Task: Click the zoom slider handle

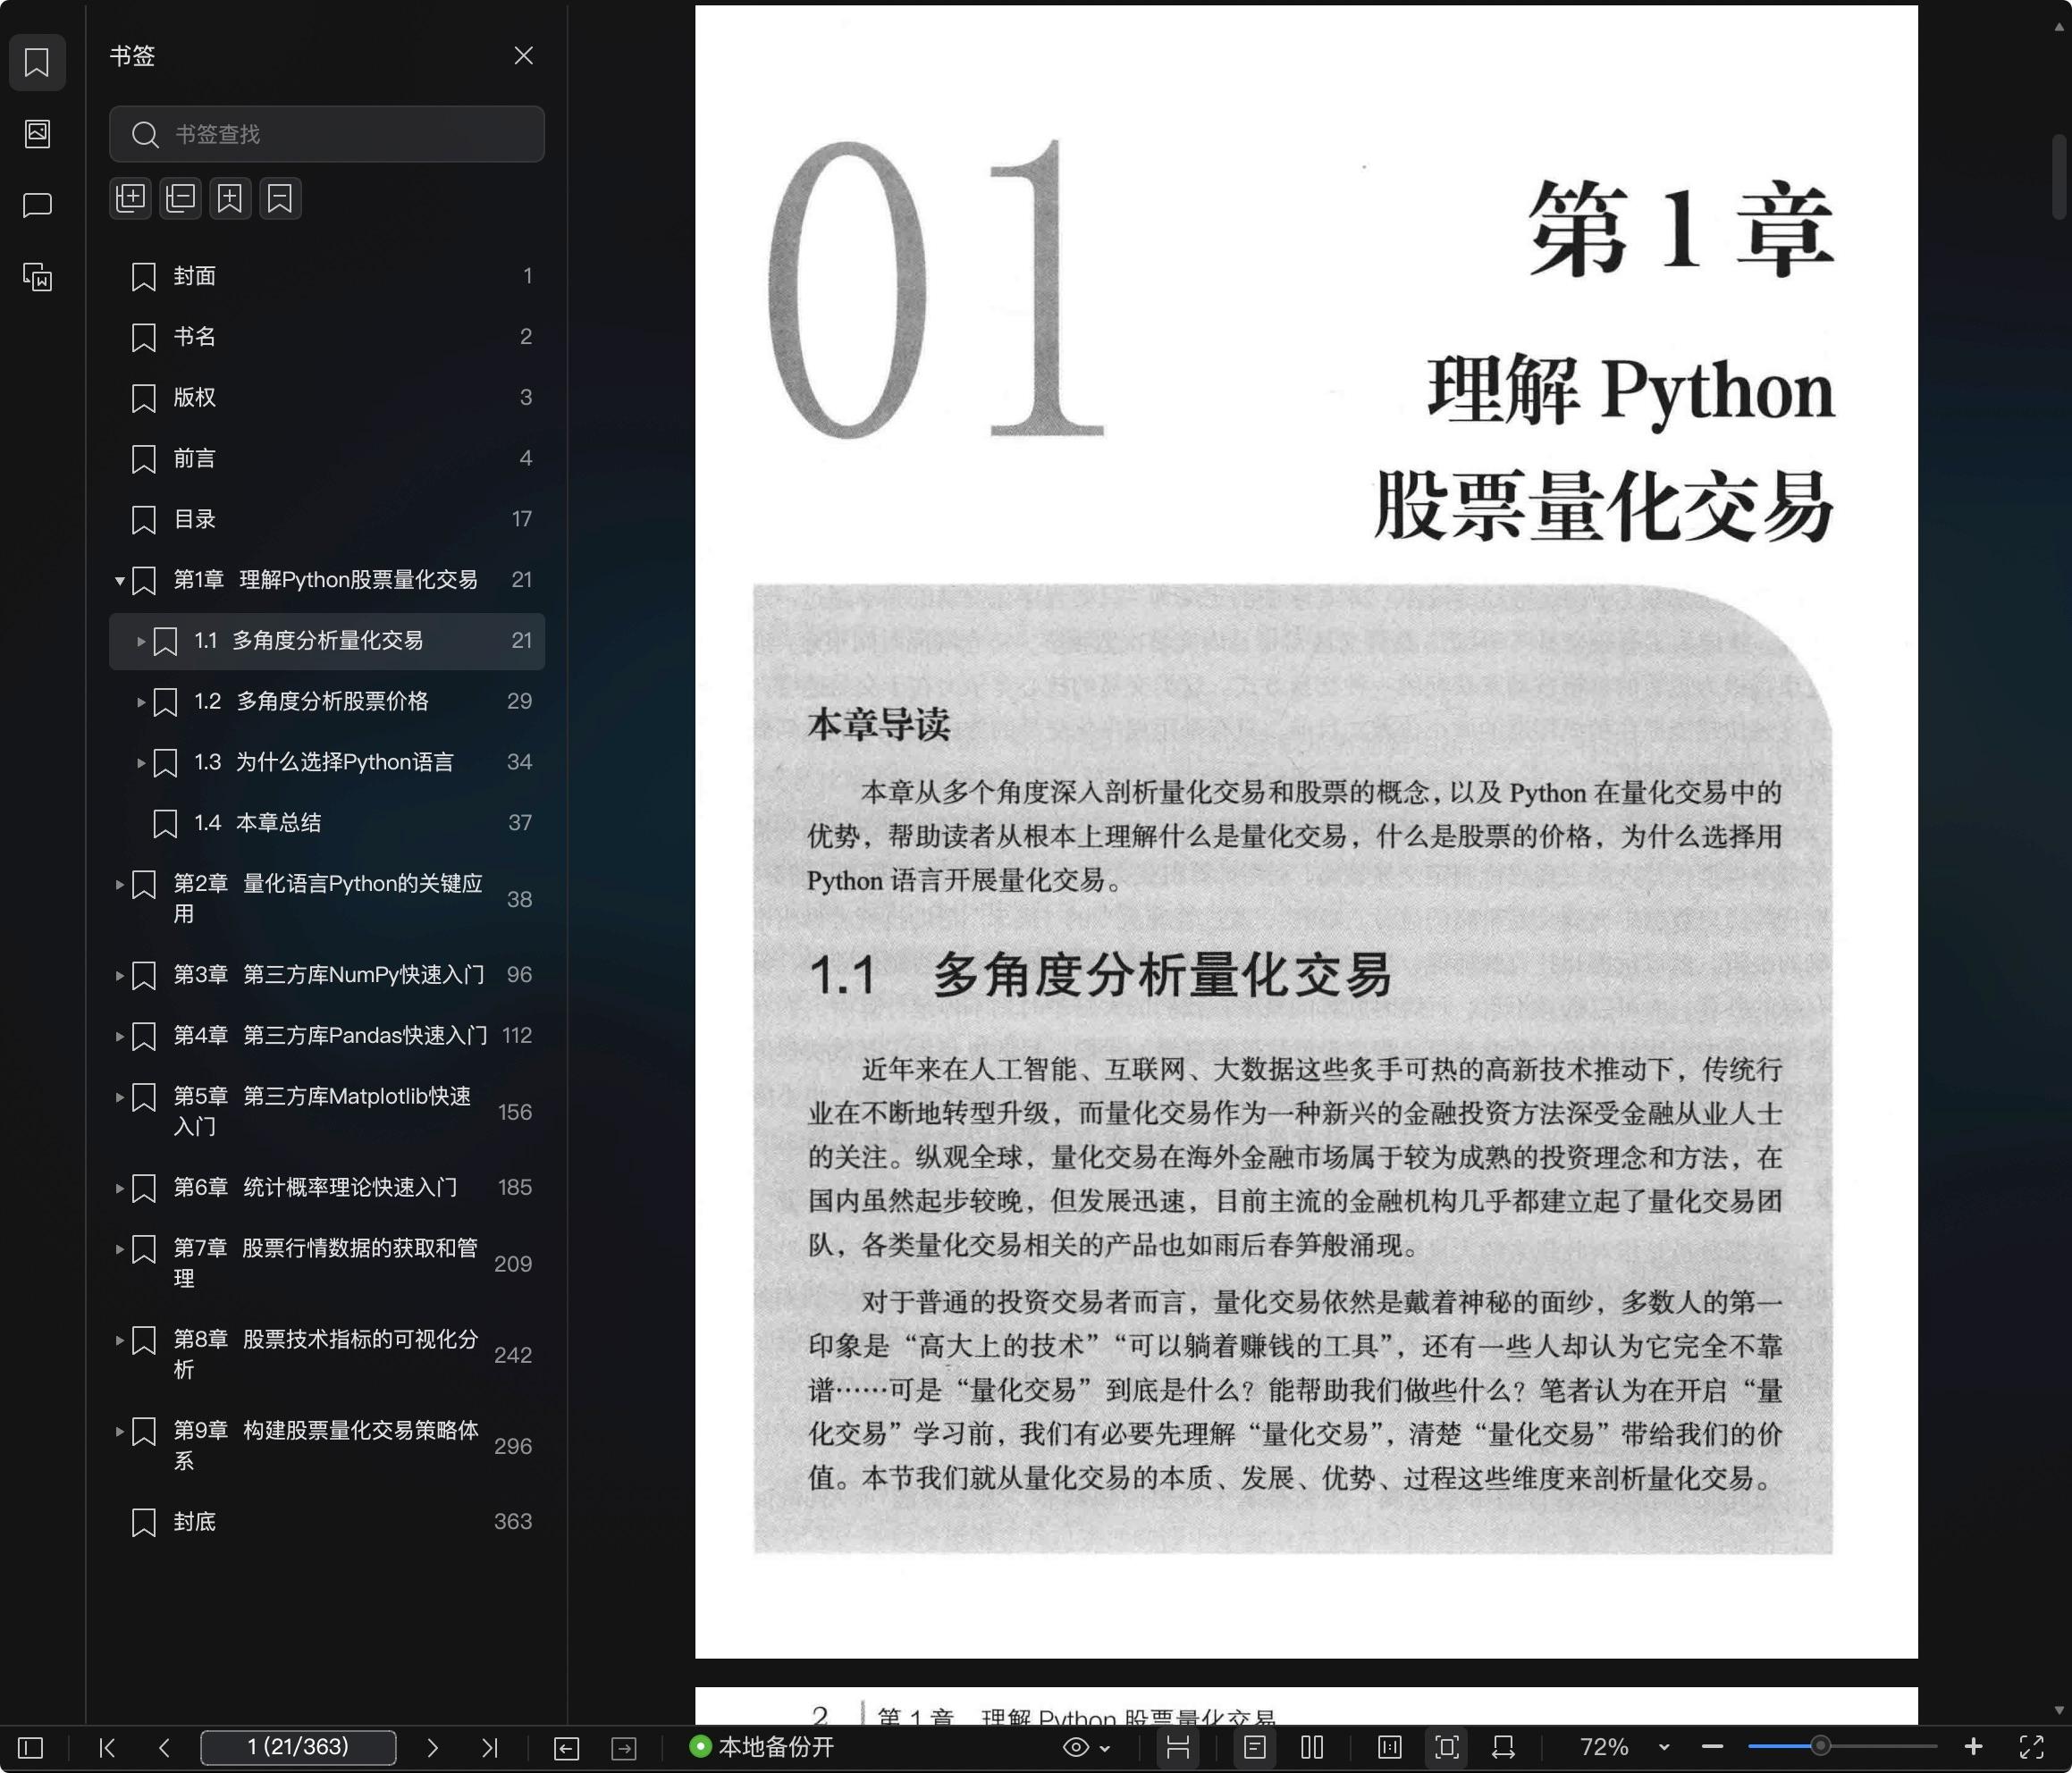Action: pos(1820,1746)
